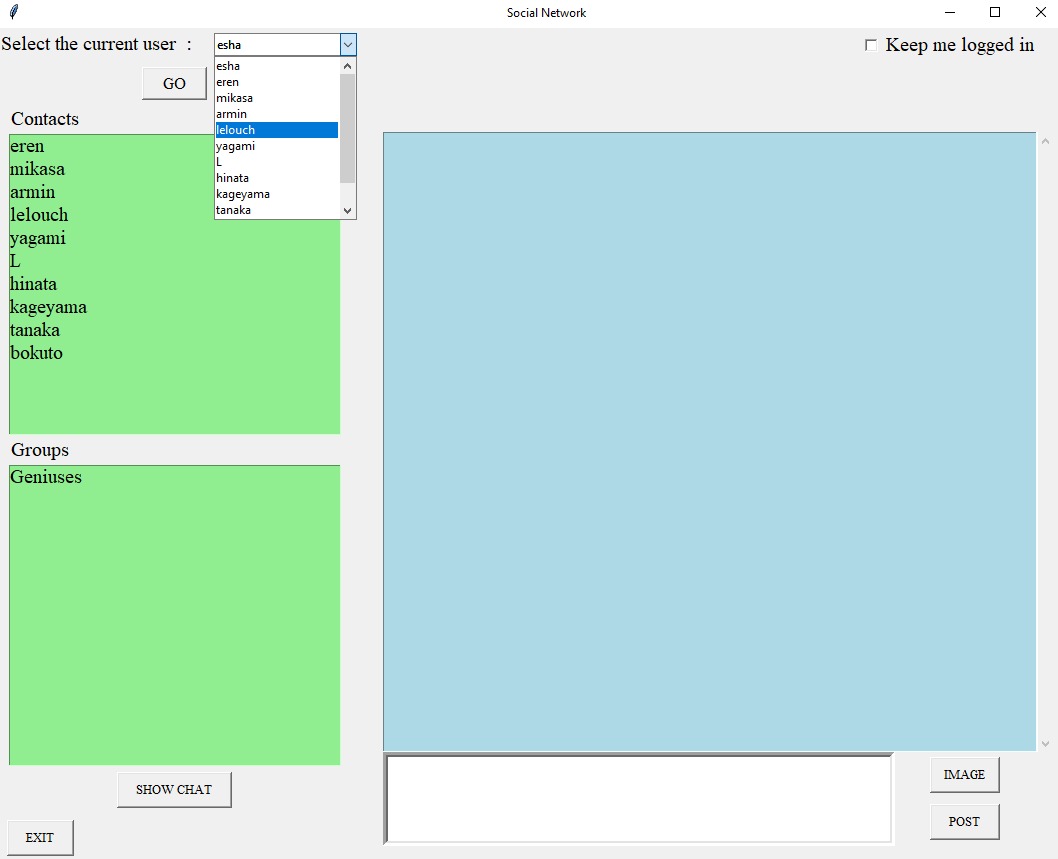Image resolution: width=1058 pixels, height=859 pixels.
Task: Click the EXIT button
Action: [x=40, y=837]
